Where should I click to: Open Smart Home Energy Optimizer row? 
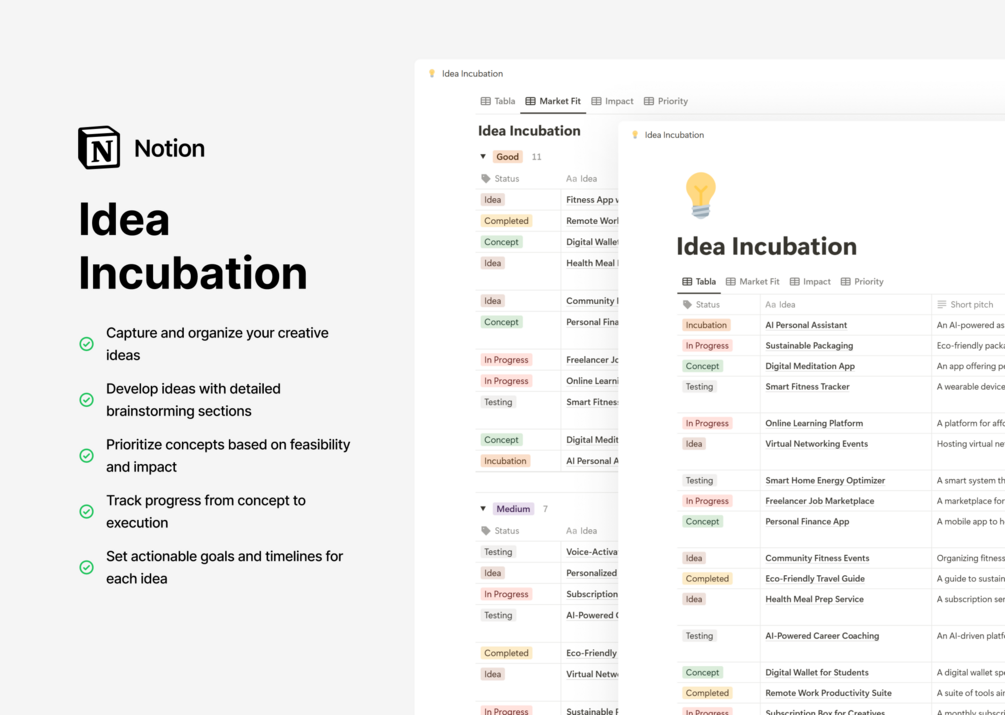[x=825, y=480]
